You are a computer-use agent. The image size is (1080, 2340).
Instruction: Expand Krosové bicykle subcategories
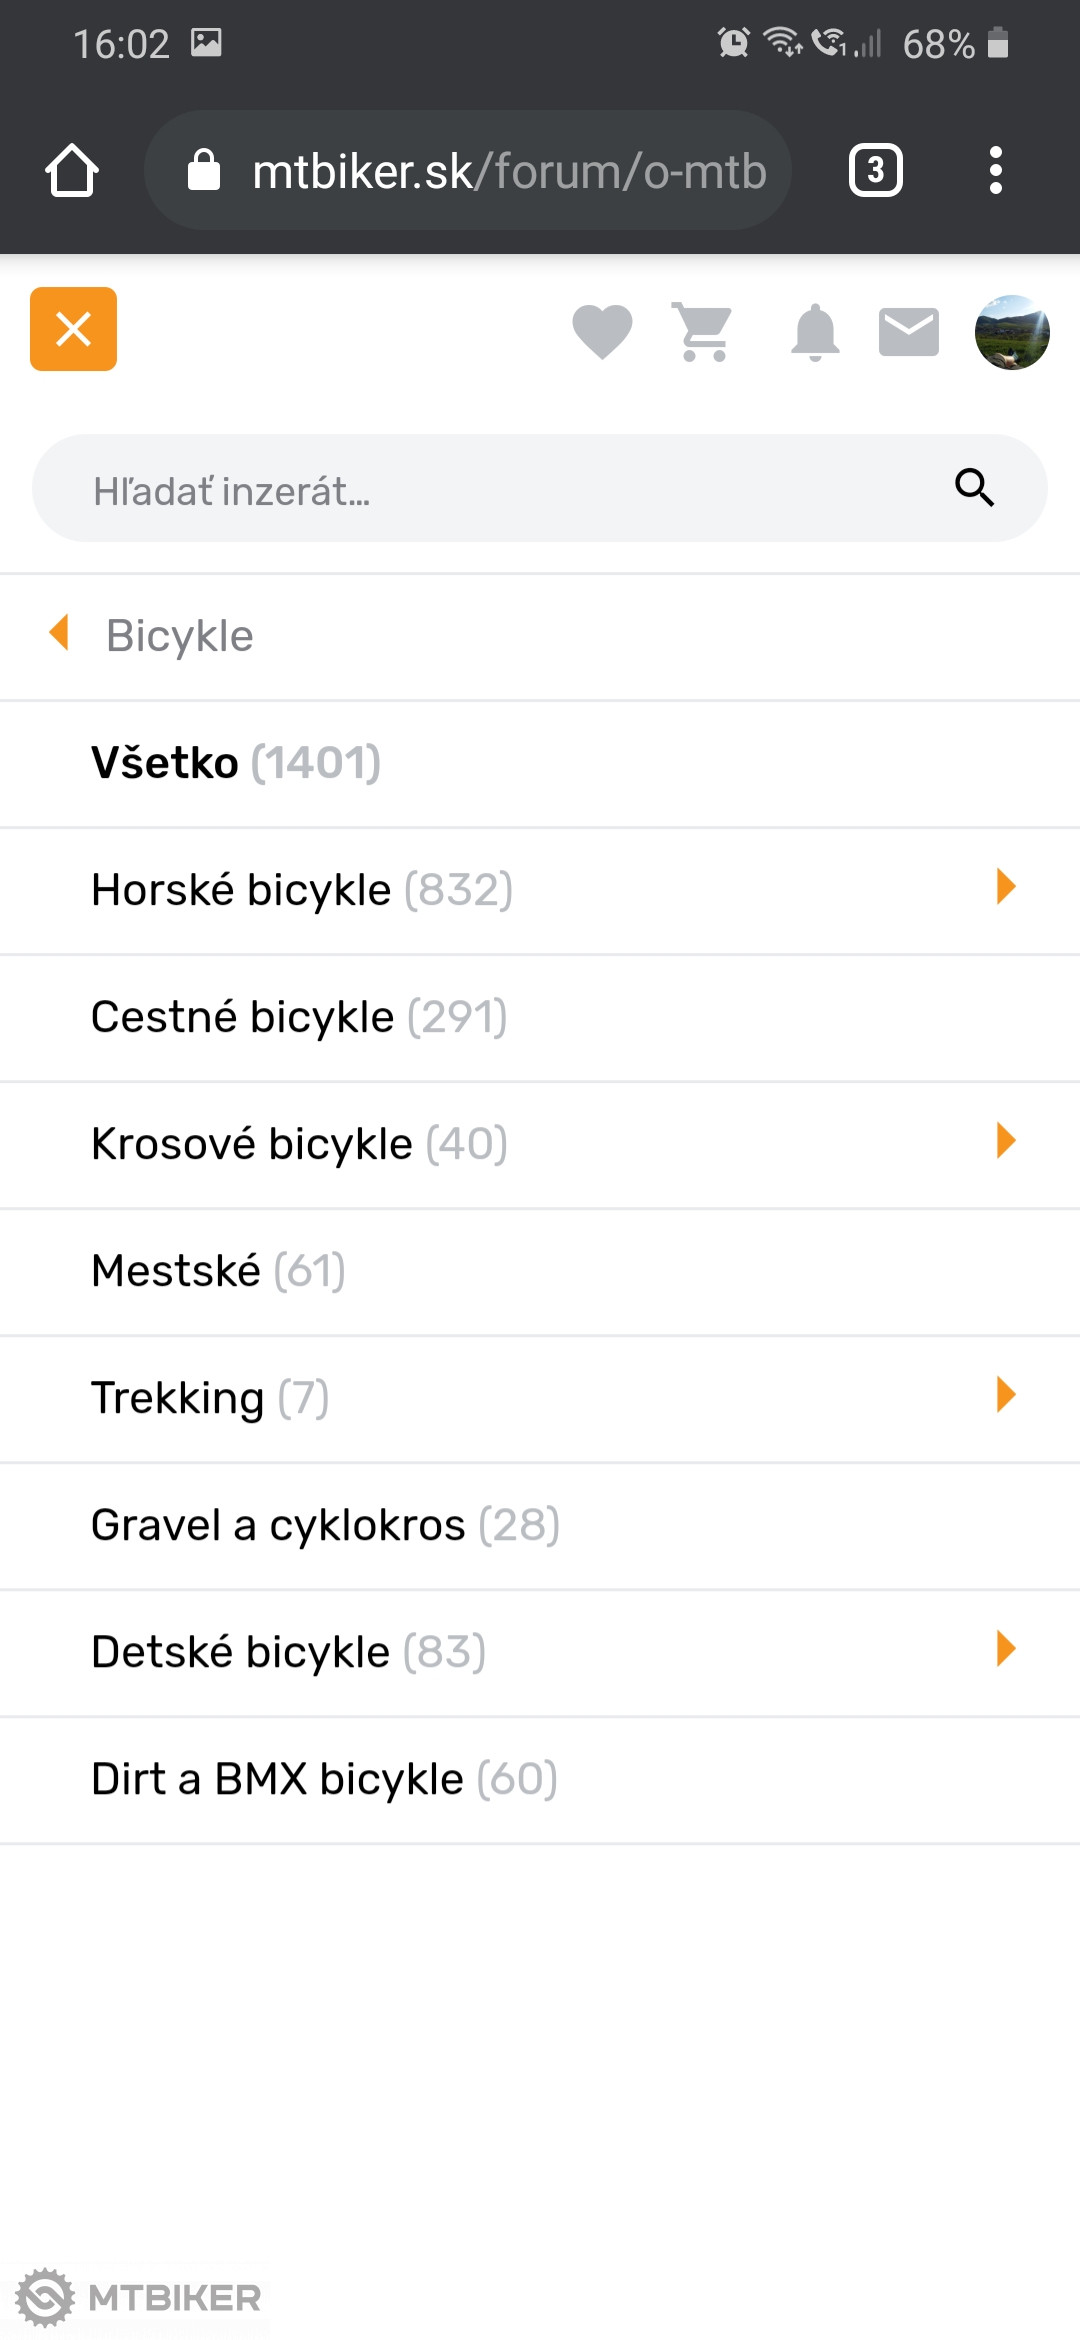tap(1006, 1141)
